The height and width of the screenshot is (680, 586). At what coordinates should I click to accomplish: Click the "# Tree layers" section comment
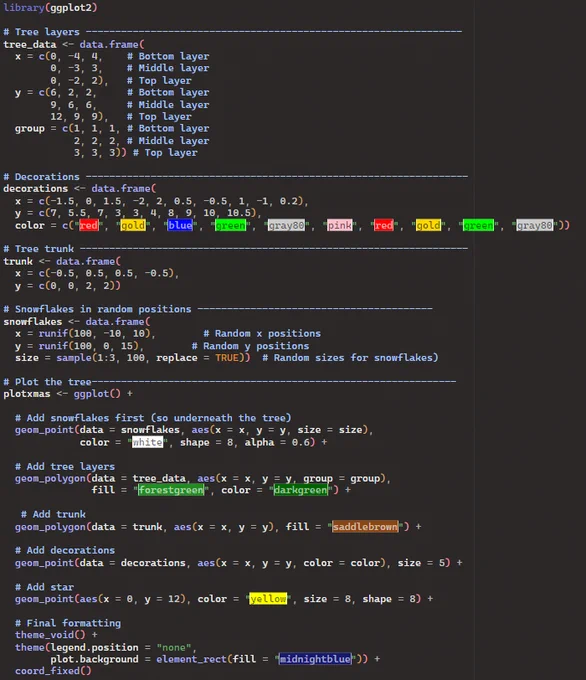[x=42, y=32]
